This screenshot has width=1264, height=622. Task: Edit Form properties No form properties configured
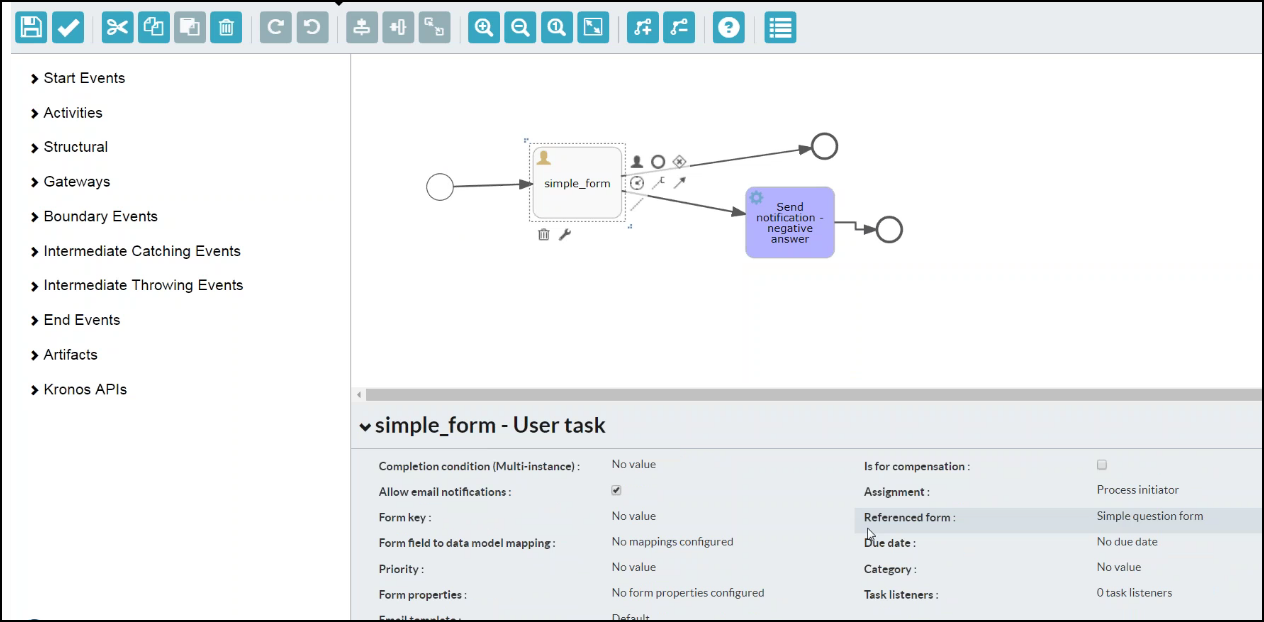(688, 593)
